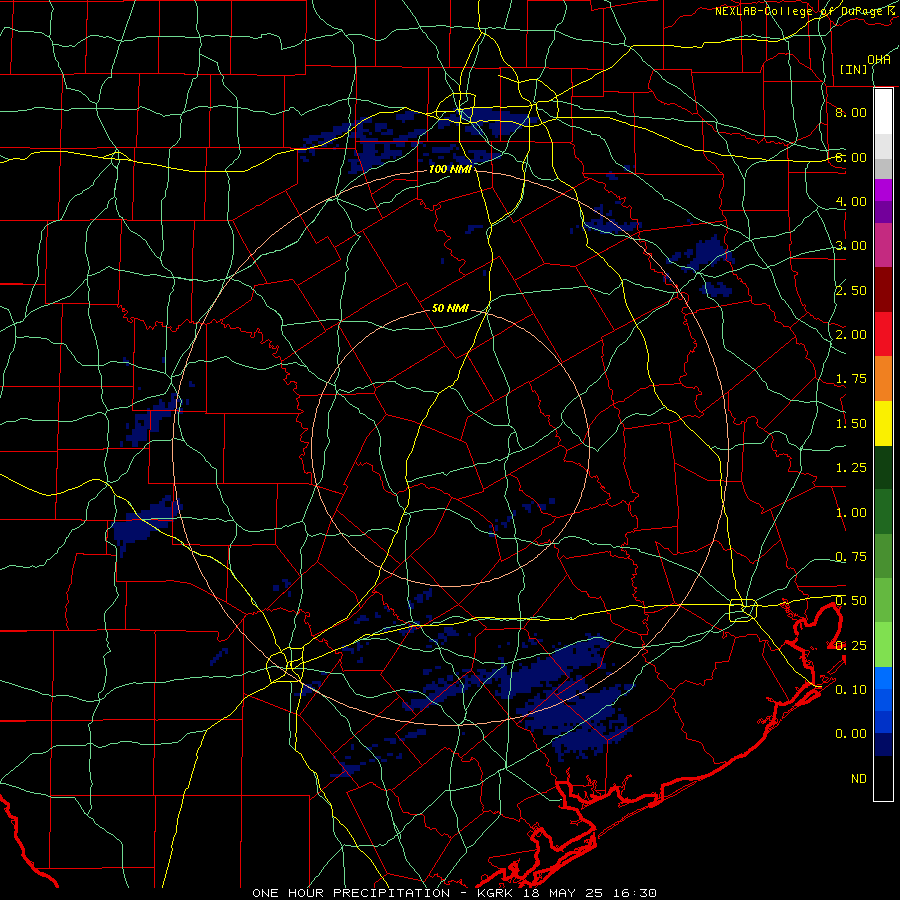The width and height of the screenshot is (900, 900).
Task: Click the ND legend label
Action: pos(859,779)
